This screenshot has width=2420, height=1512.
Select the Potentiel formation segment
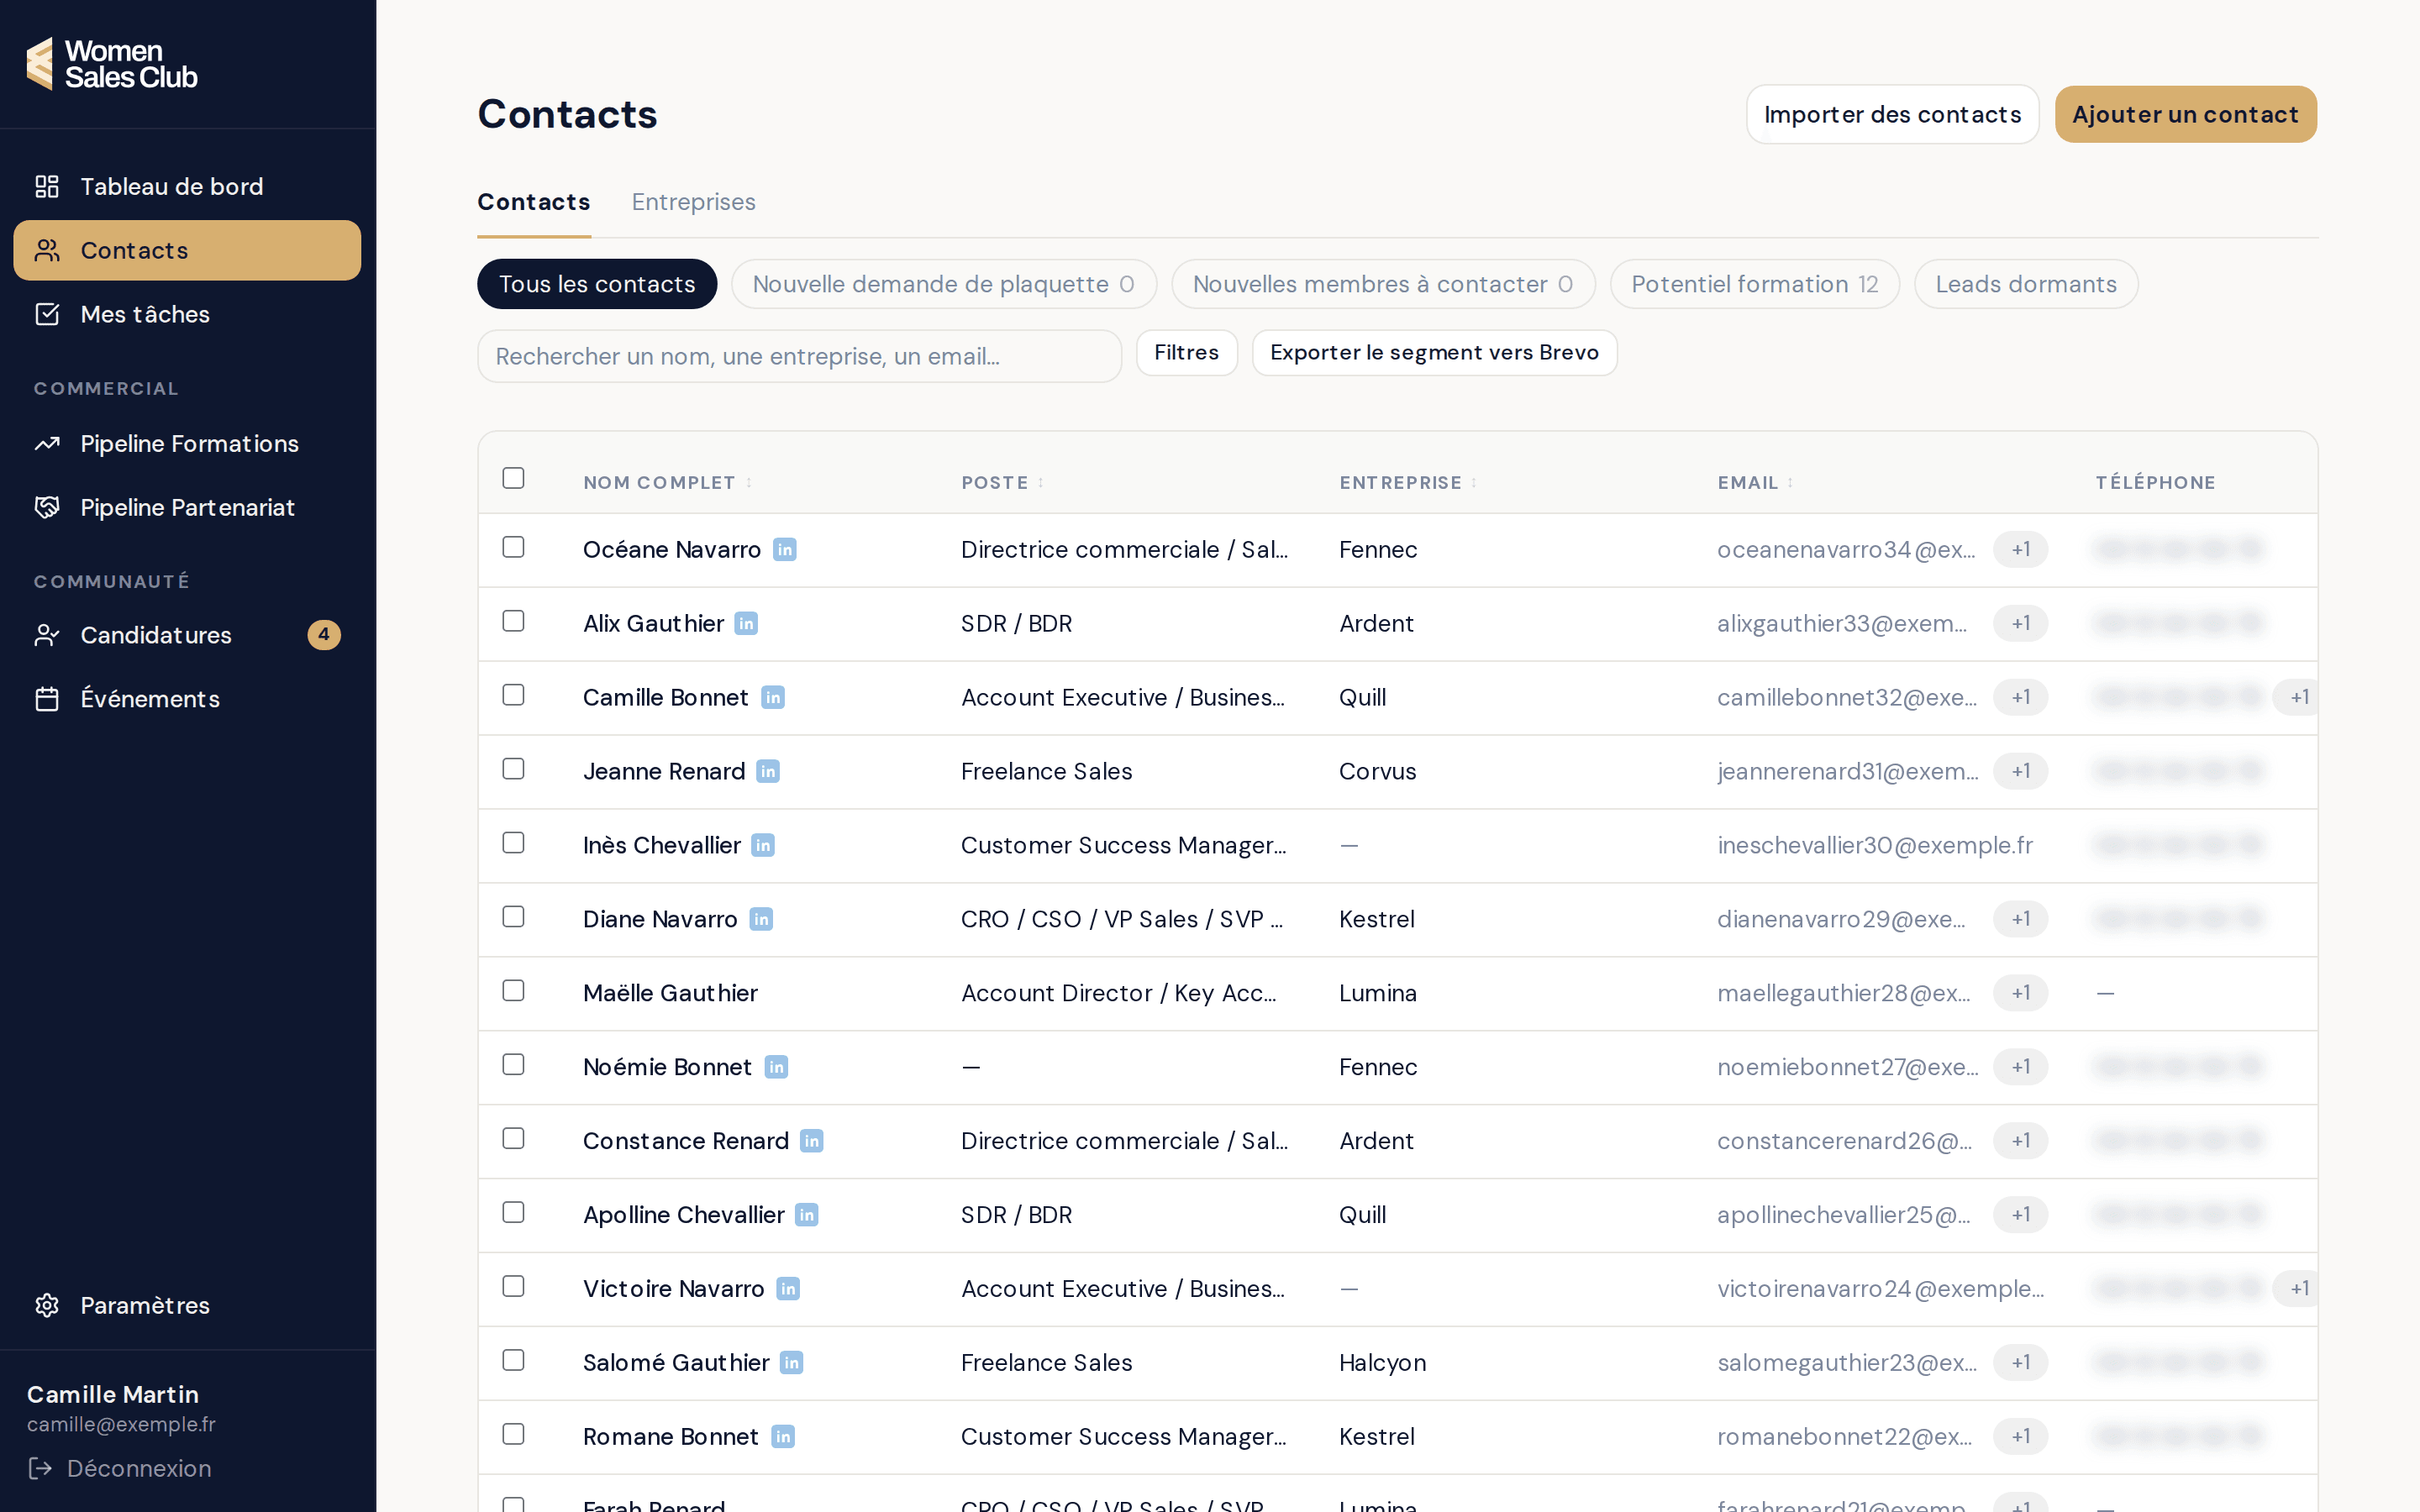[1755, 285]
